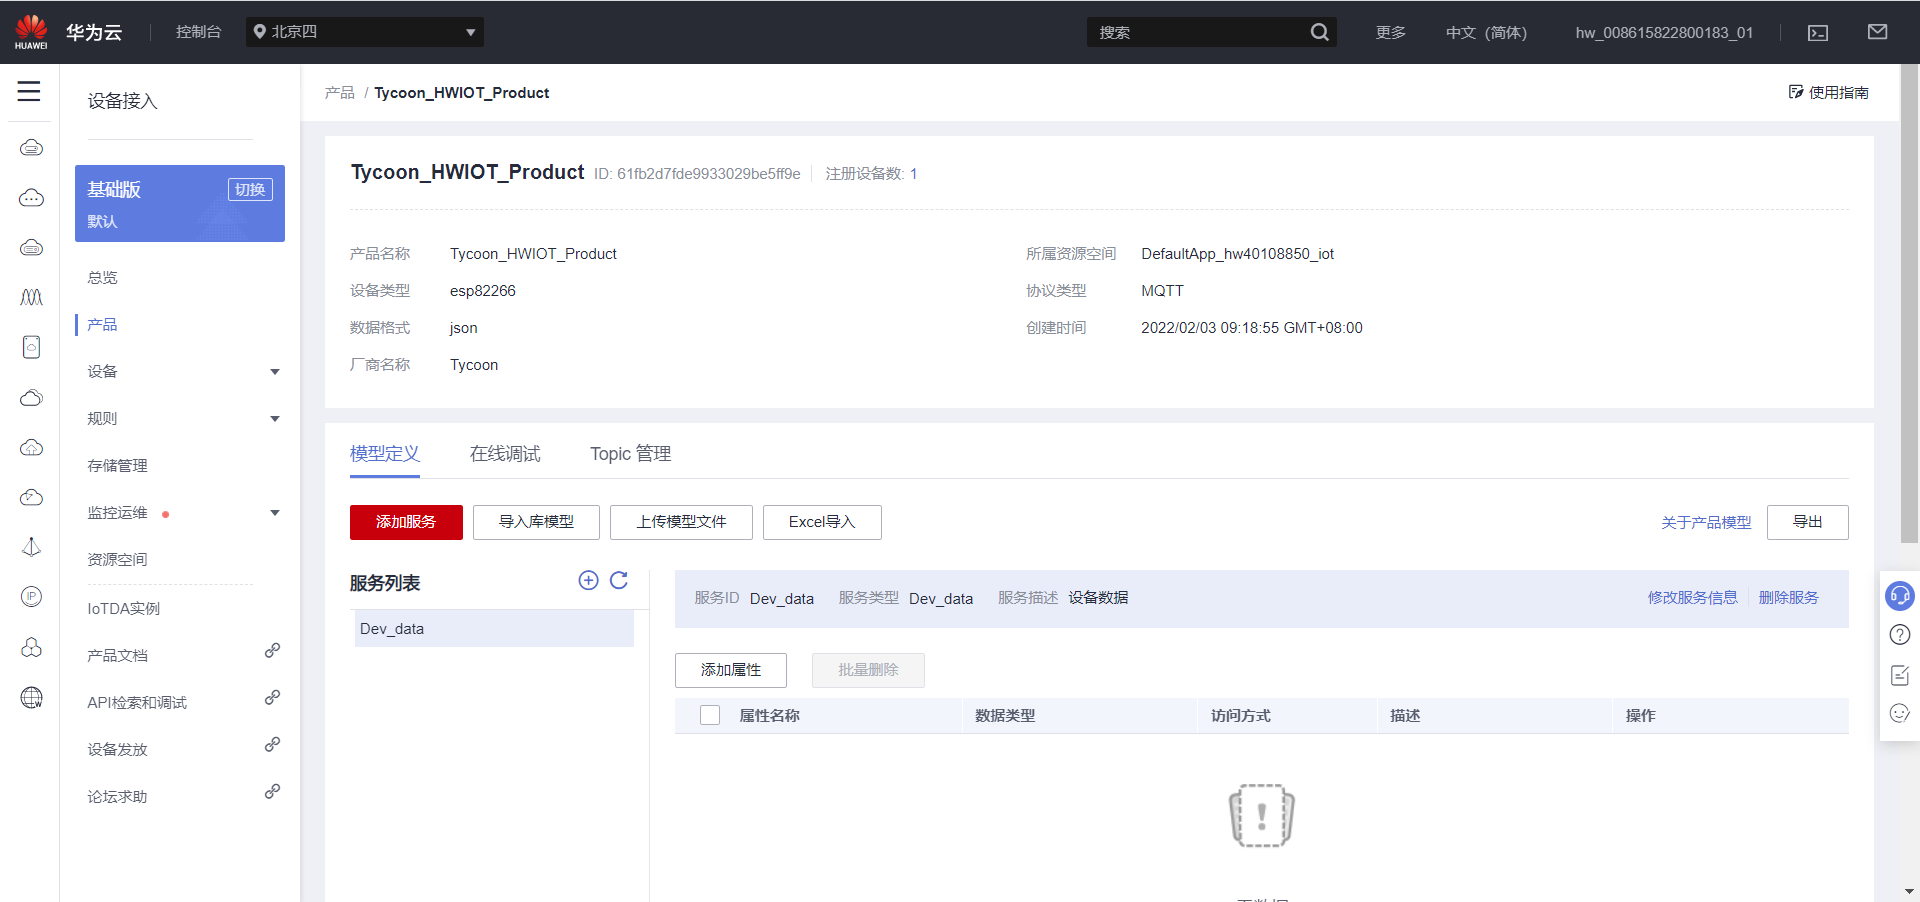Click the 数据类型 column header

(1005, 716)
